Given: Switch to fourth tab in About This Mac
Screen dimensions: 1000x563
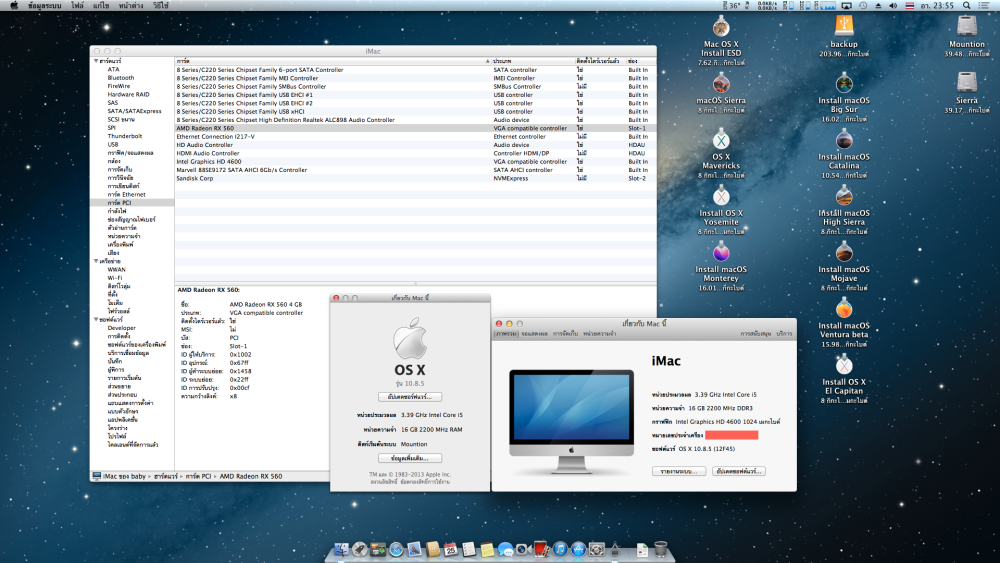Looking at the screenshot, I should tap(599, 334).
